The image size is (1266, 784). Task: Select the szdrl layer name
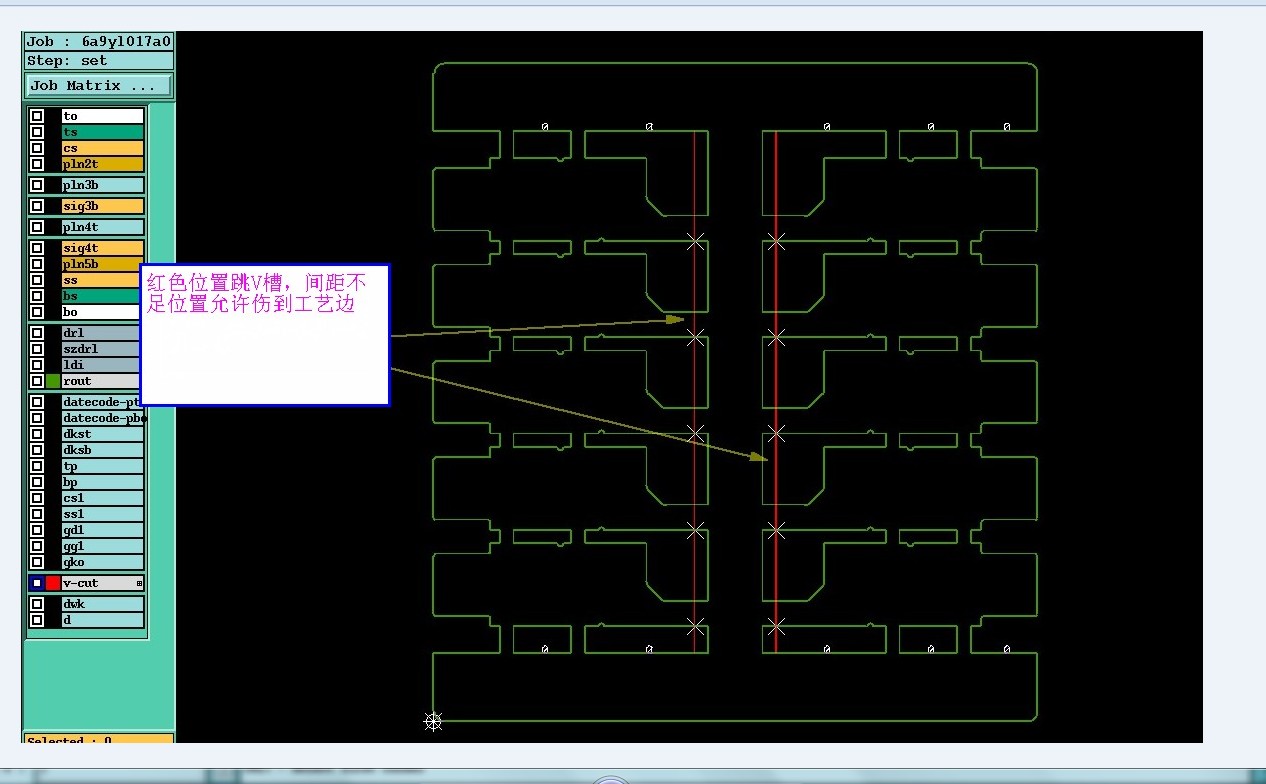point(103,349)
